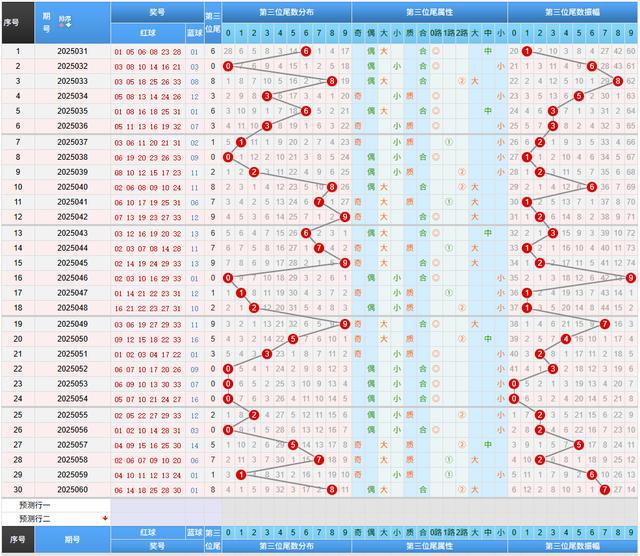Click red circle 4 in 2025050 amplitude chart

(566, 339)
